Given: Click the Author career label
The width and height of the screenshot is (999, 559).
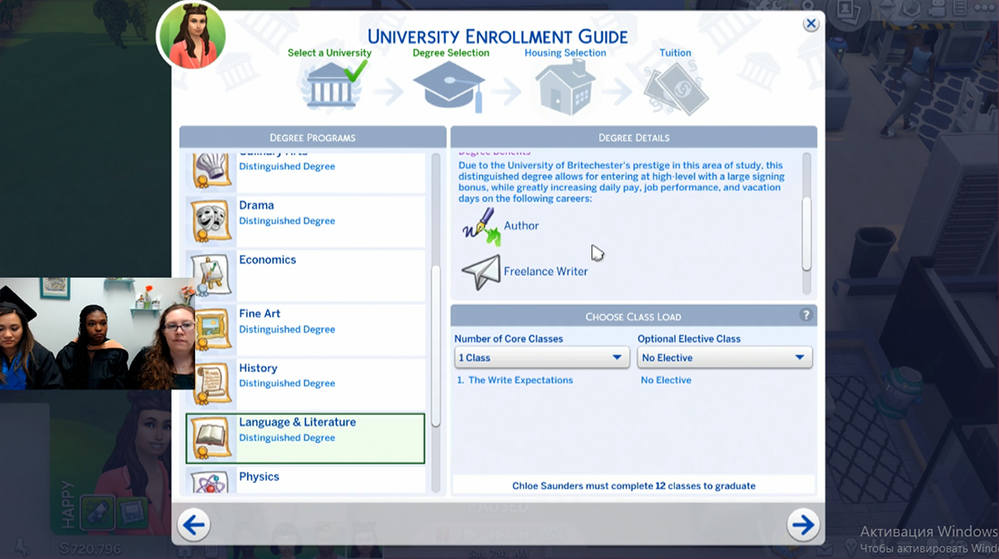Looking at the screenshot, I should pyautogui.click(x=521, y=226).
